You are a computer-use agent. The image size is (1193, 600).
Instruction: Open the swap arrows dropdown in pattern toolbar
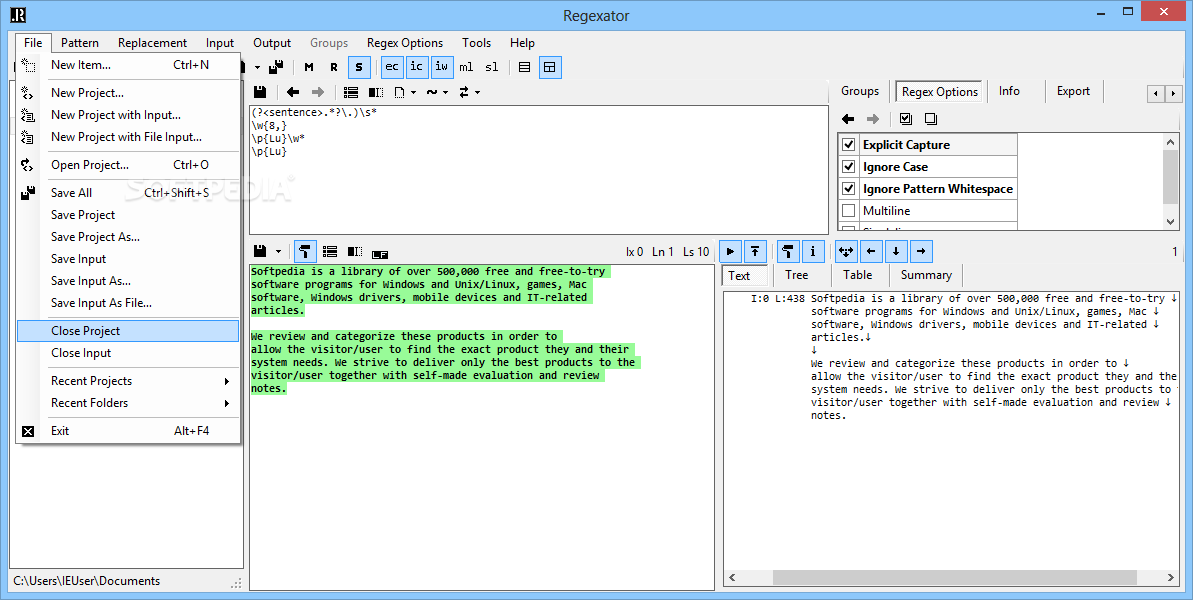coord(469,92)
